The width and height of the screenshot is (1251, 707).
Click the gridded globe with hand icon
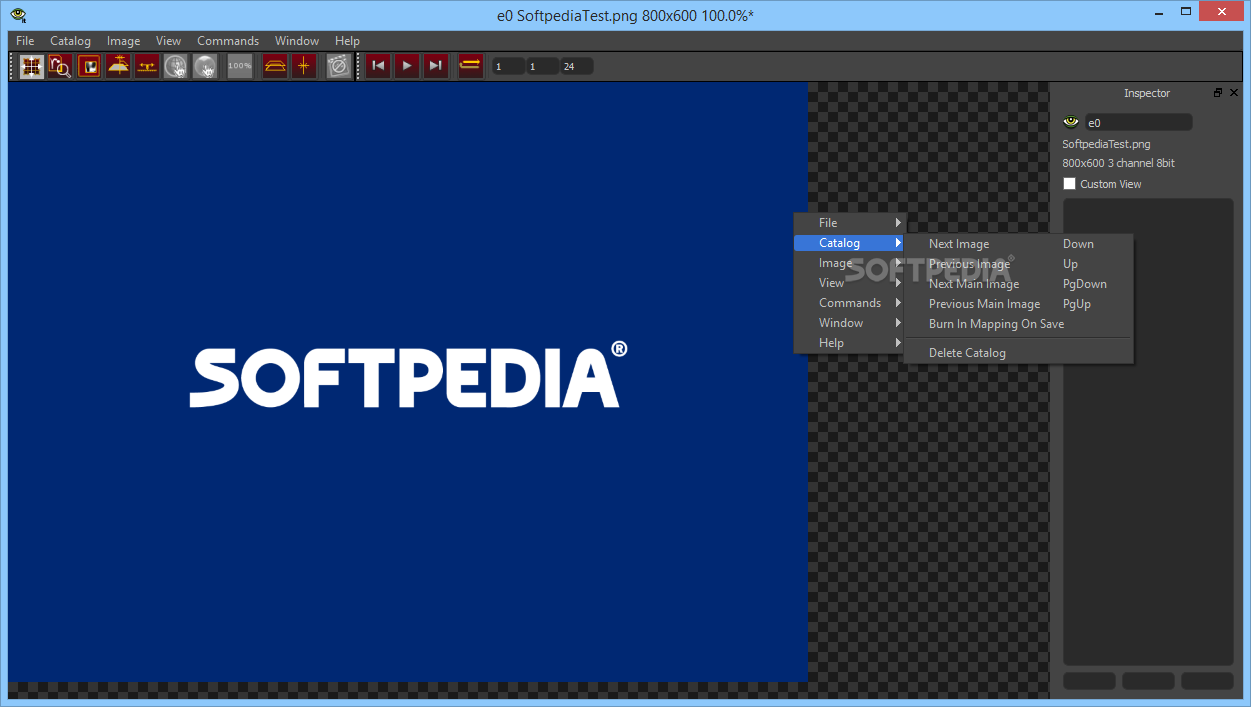(x=176, y=66)
